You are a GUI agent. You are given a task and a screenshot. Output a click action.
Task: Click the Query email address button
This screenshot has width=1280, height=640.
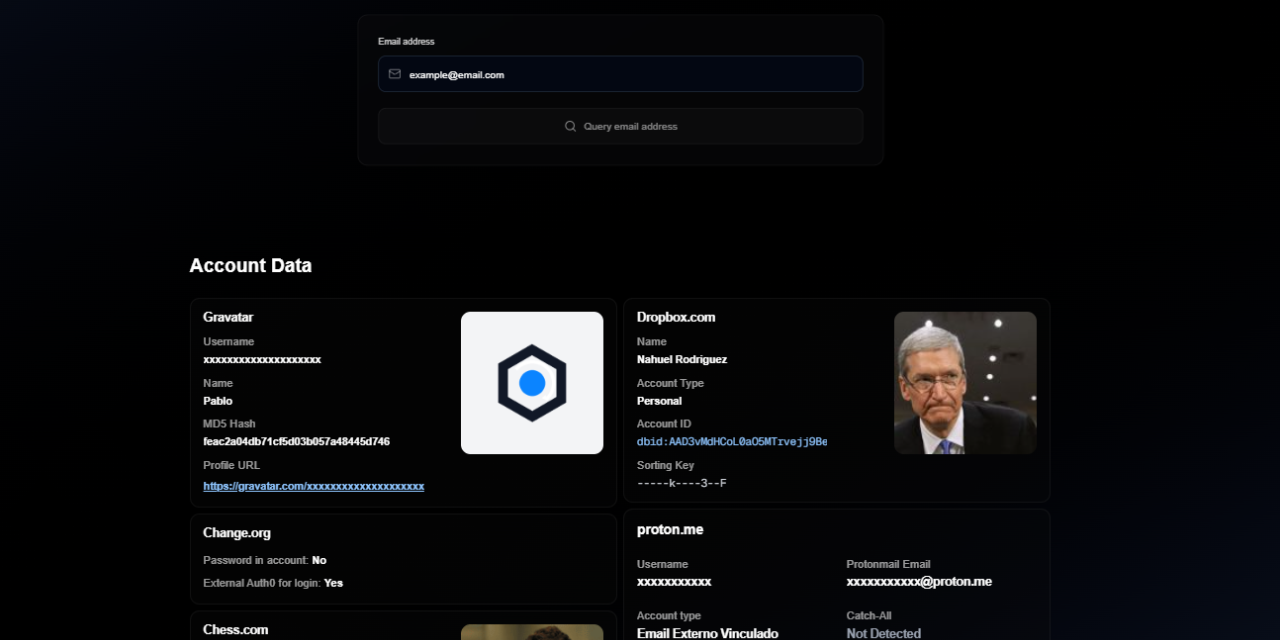[620, 126]
